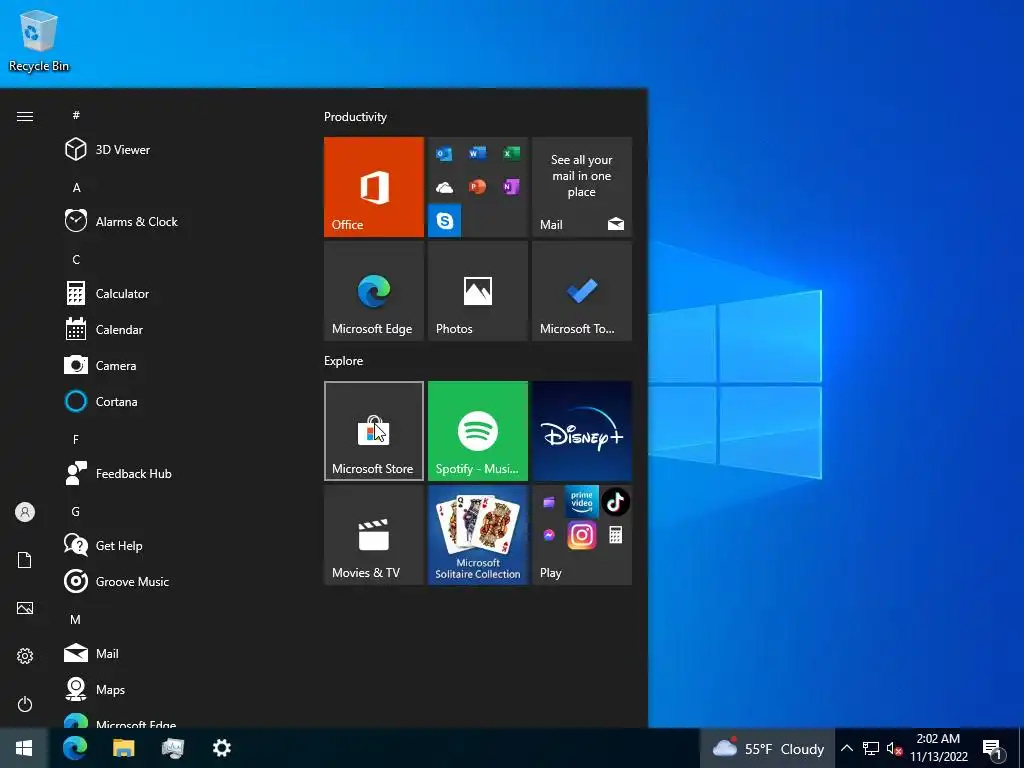Click the OneNote icon in Office folder
Image resolution: width=1024 pixels, height=768 pixels.
click(511, 187)
